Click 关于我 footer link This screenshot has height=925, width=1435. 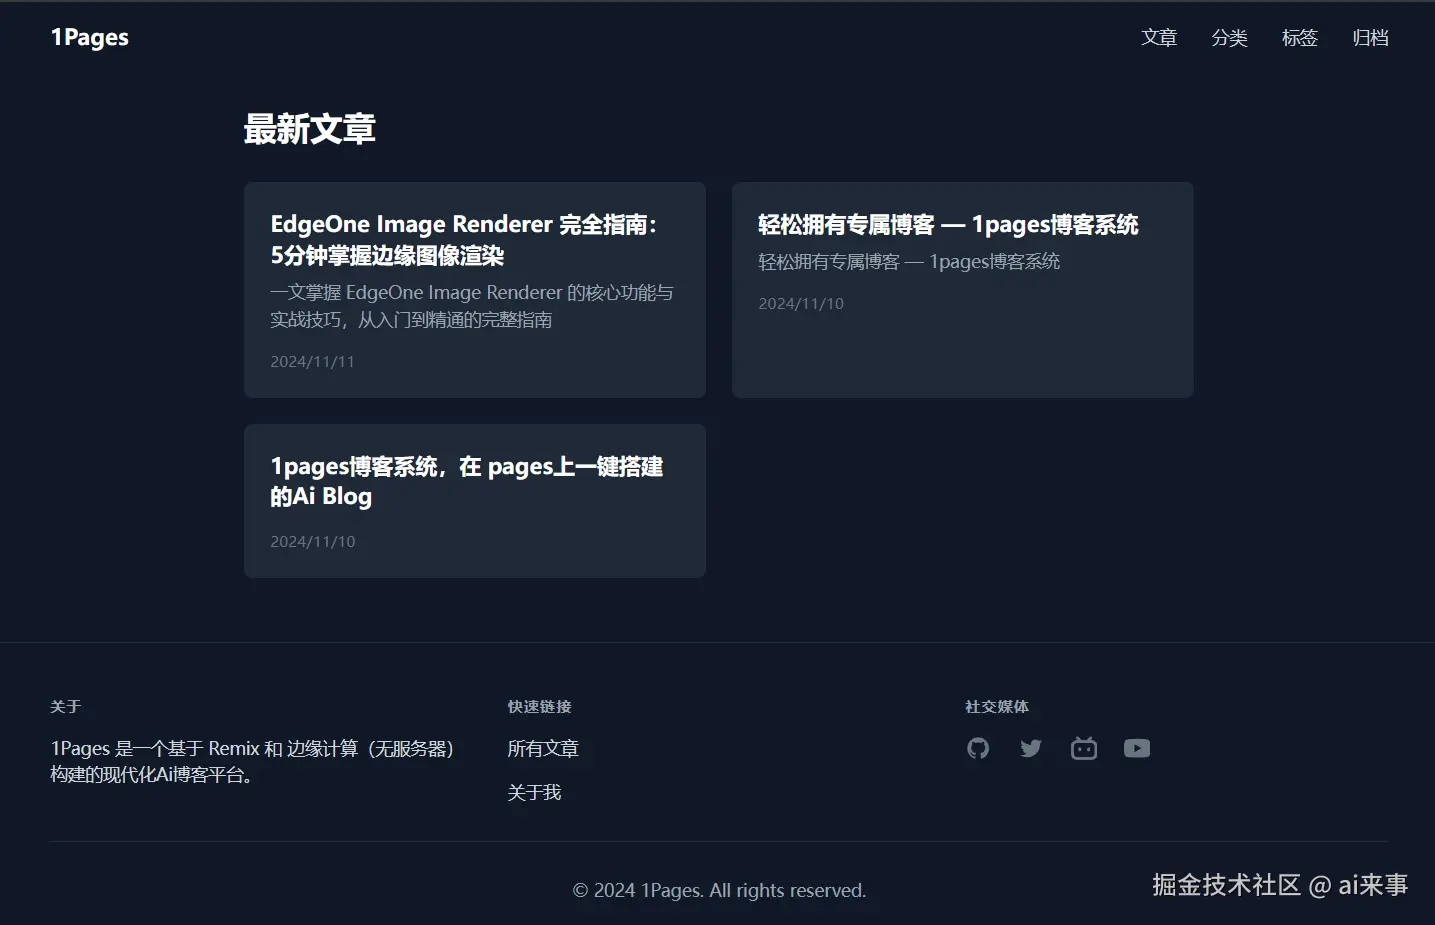tap(534, 793)
